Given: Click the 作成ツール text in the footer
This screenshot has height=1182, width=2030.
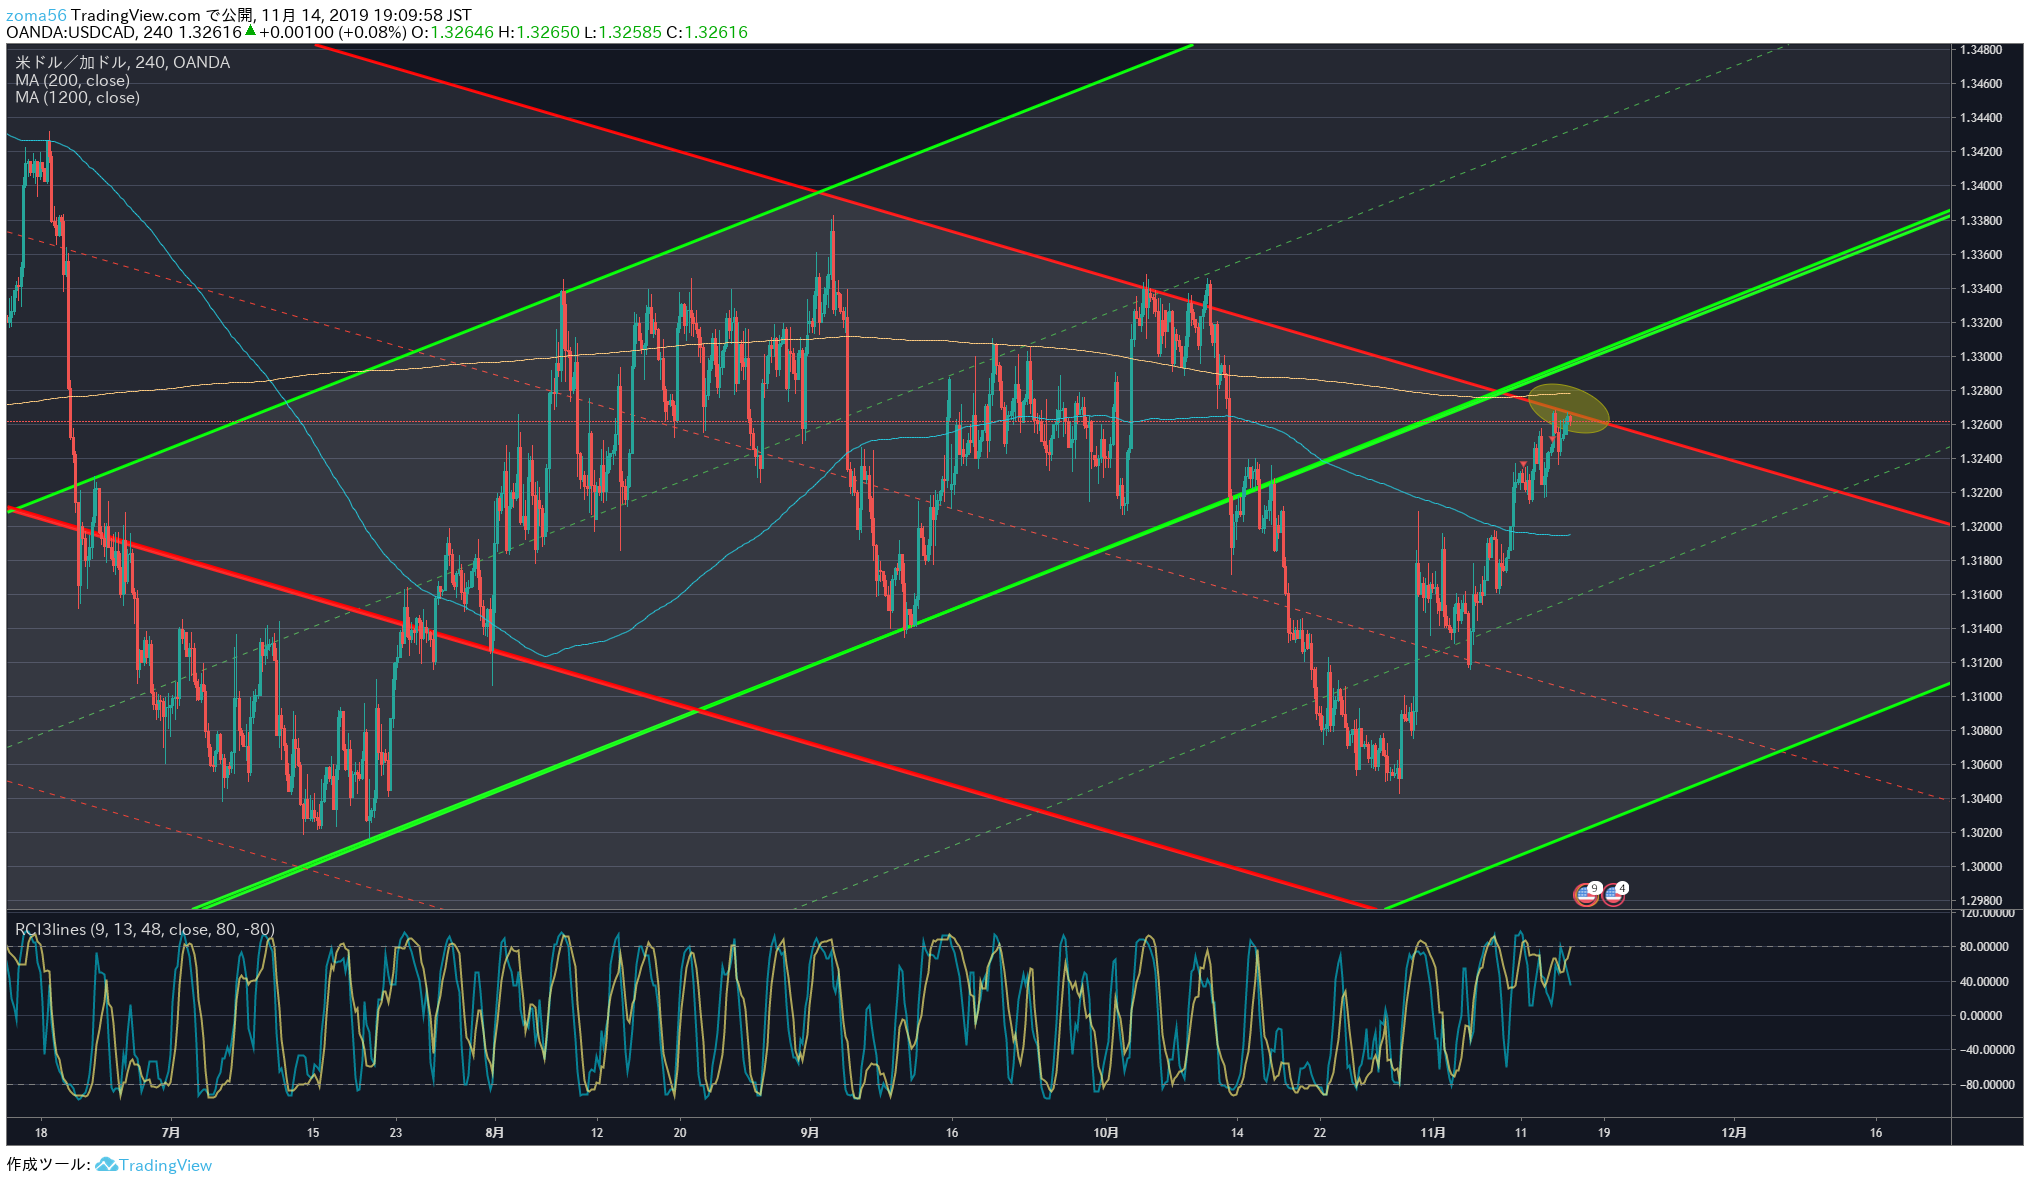Looking at the screenshot, I should pyautogui.click(x=48, y=1165).
